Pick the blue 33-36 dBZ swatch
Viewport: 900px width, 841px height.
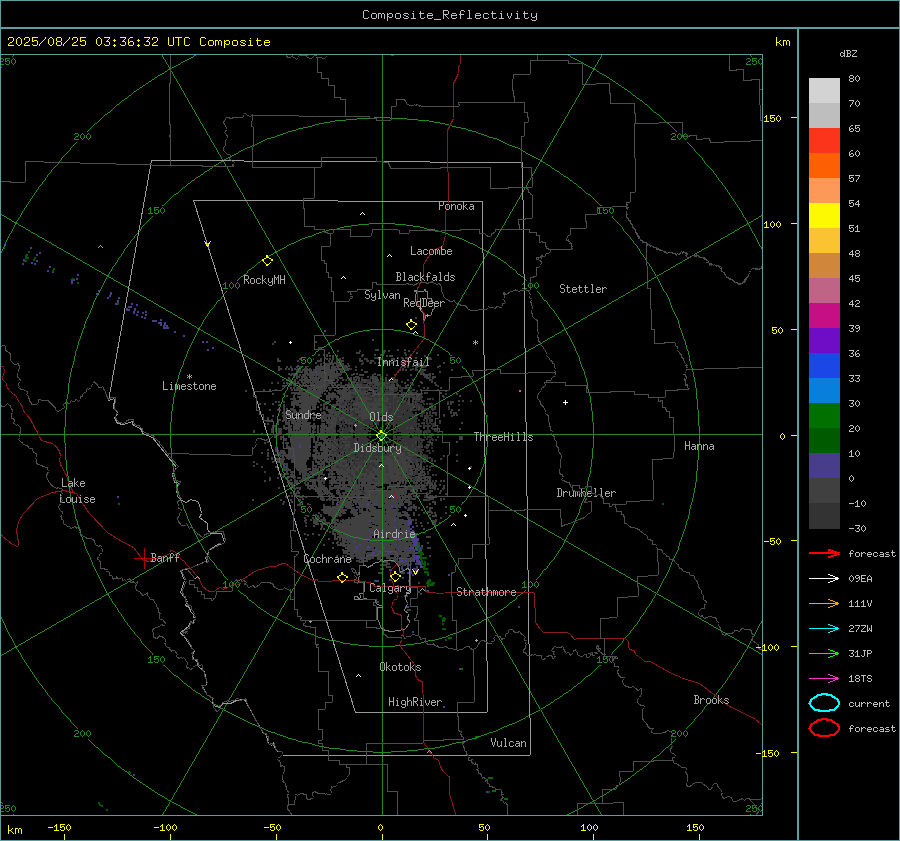point(824,366)
